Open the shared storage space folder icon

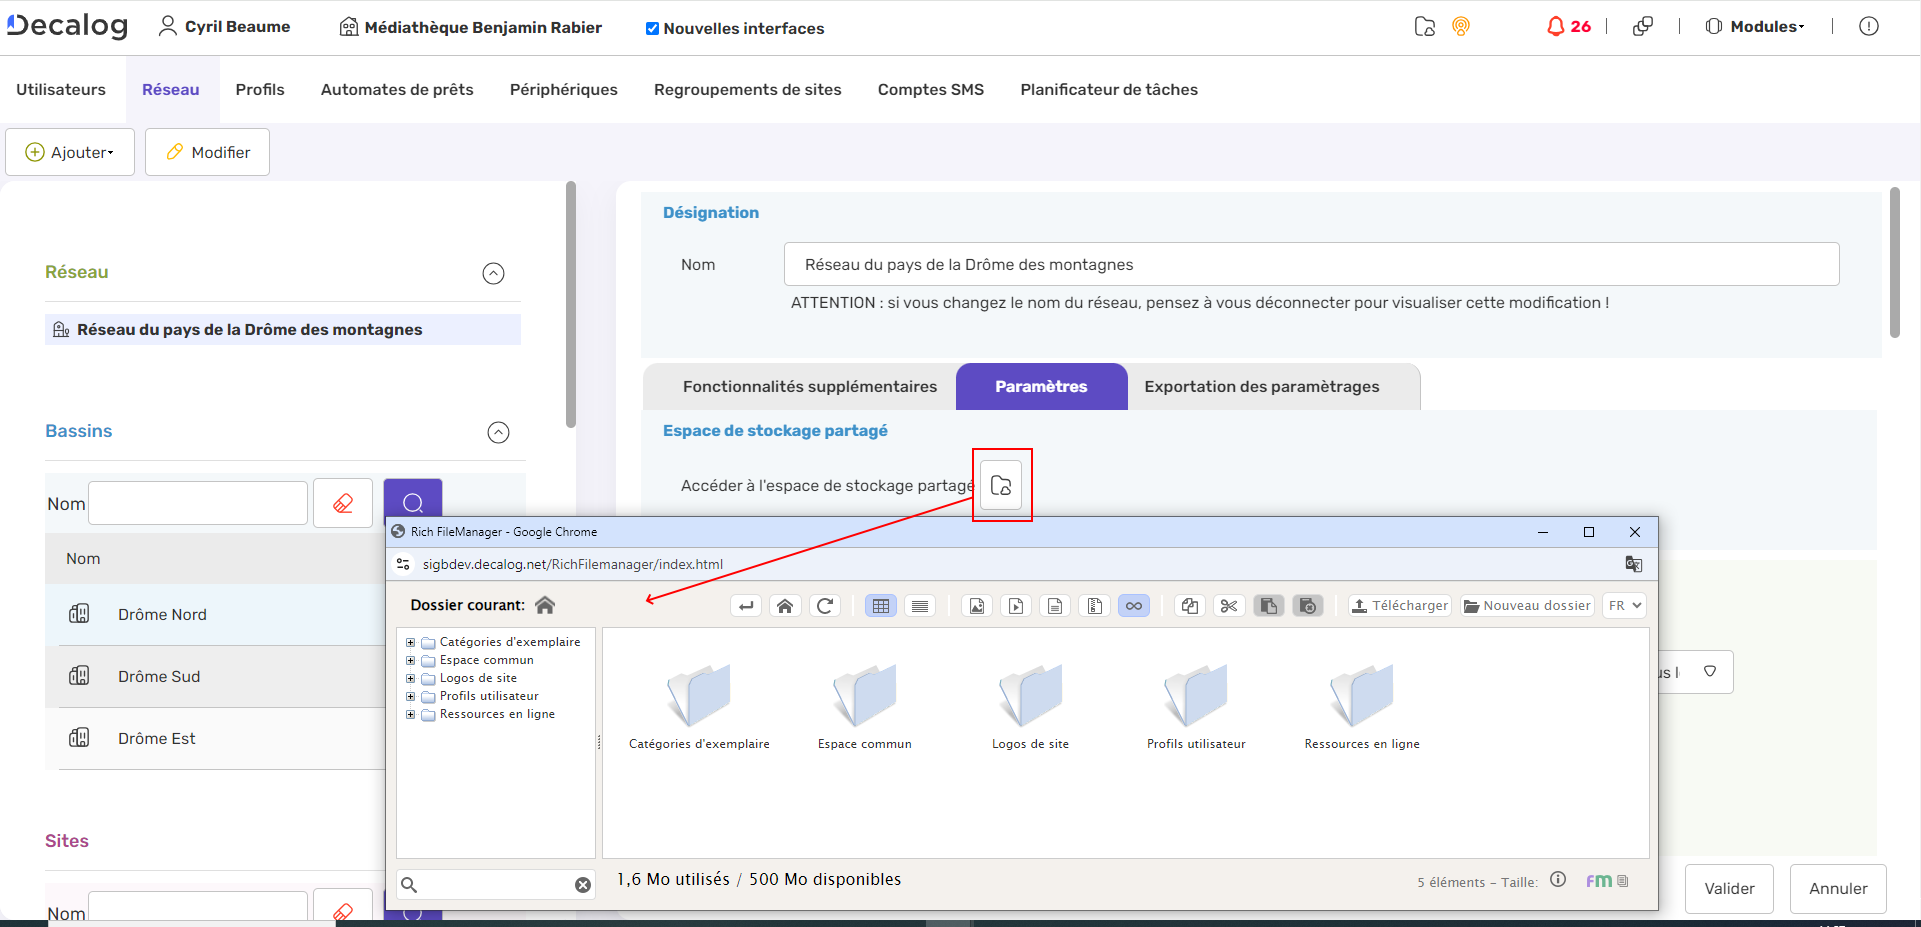click(x=1001, y=486)
